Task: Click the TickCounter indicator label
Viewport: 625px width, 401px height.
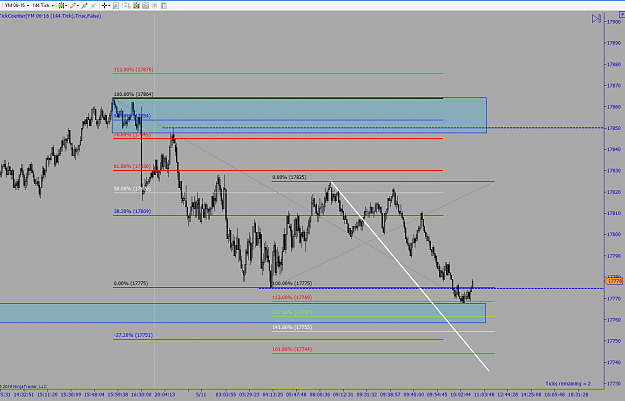Action: click(50, 16)
